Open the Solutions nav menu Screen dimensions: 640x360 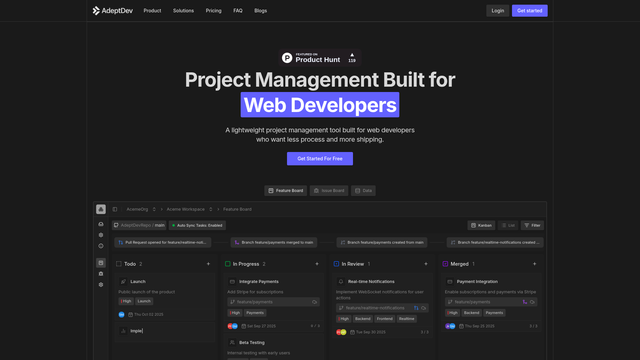point(183,11)
